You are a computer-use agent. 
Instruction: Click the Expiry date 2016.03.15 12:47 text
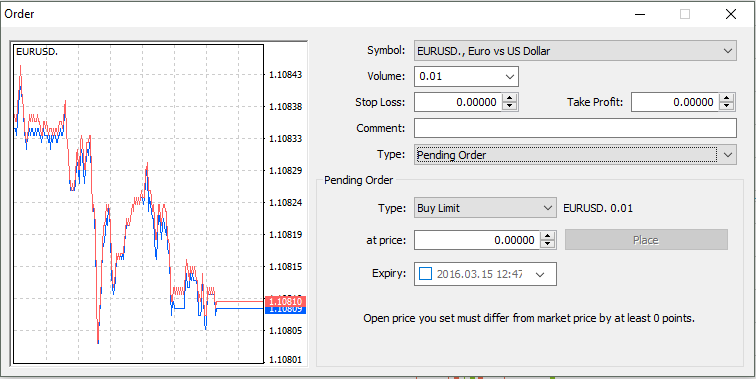(x=479, y=274)
